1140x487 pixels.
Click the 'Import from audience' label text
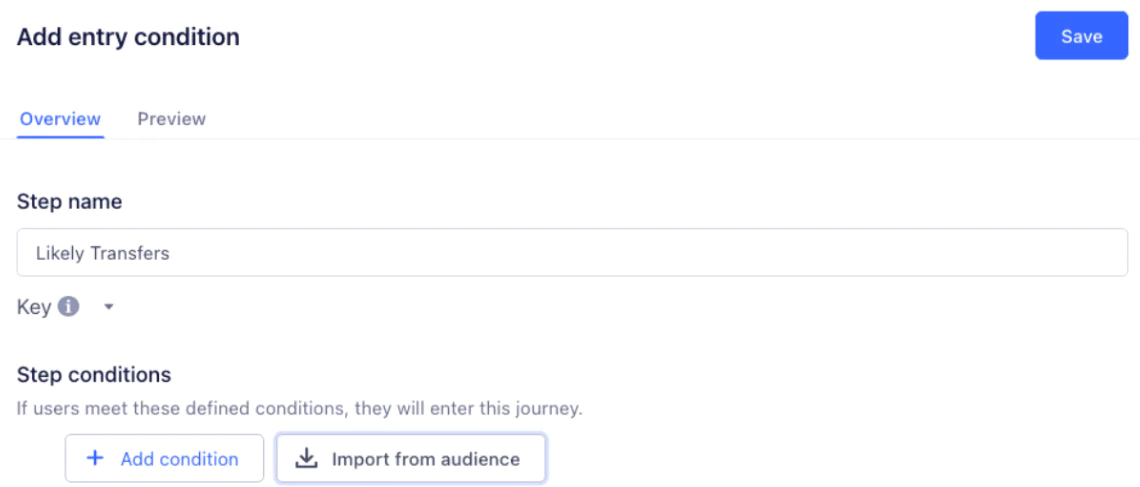click(425, 459)
